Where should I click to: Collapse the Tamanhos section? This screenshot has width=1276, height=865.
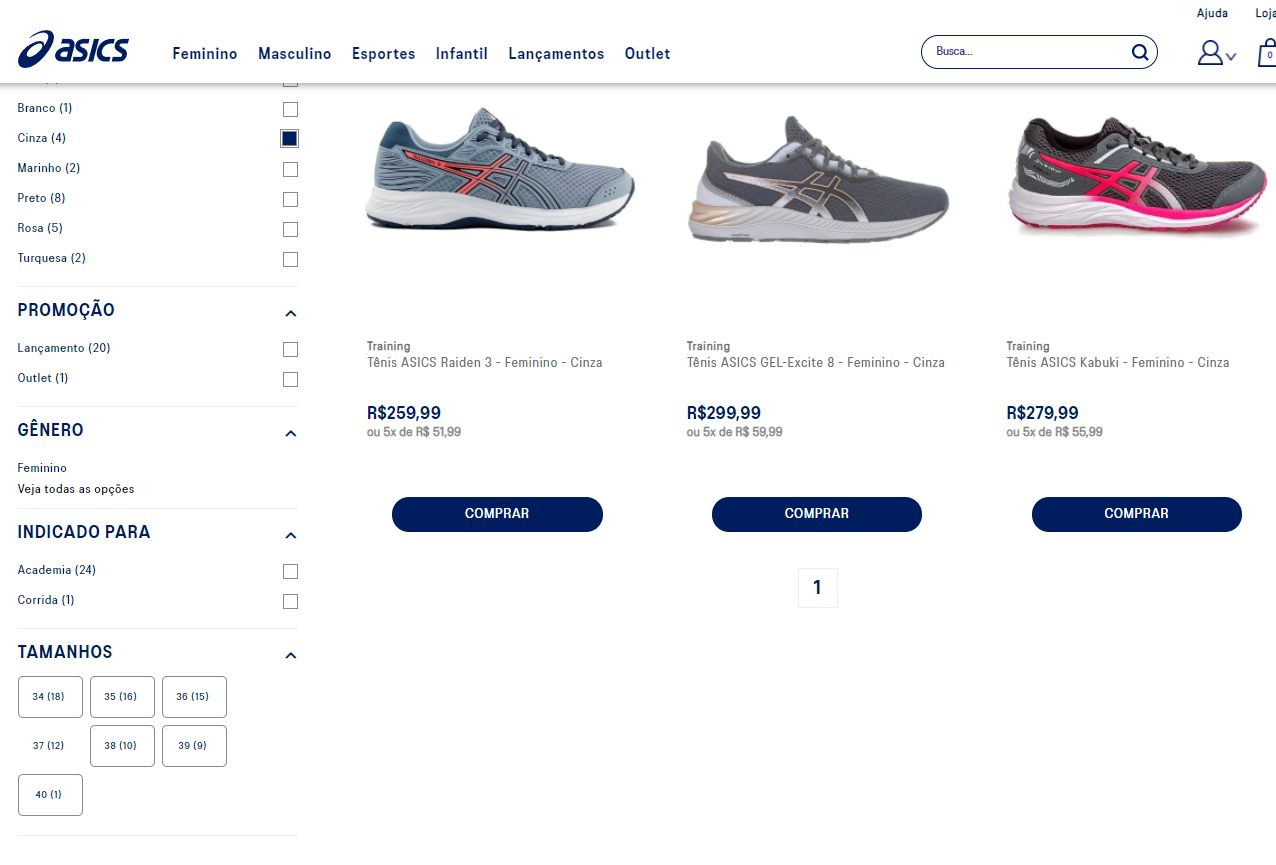tap(291, 655)
